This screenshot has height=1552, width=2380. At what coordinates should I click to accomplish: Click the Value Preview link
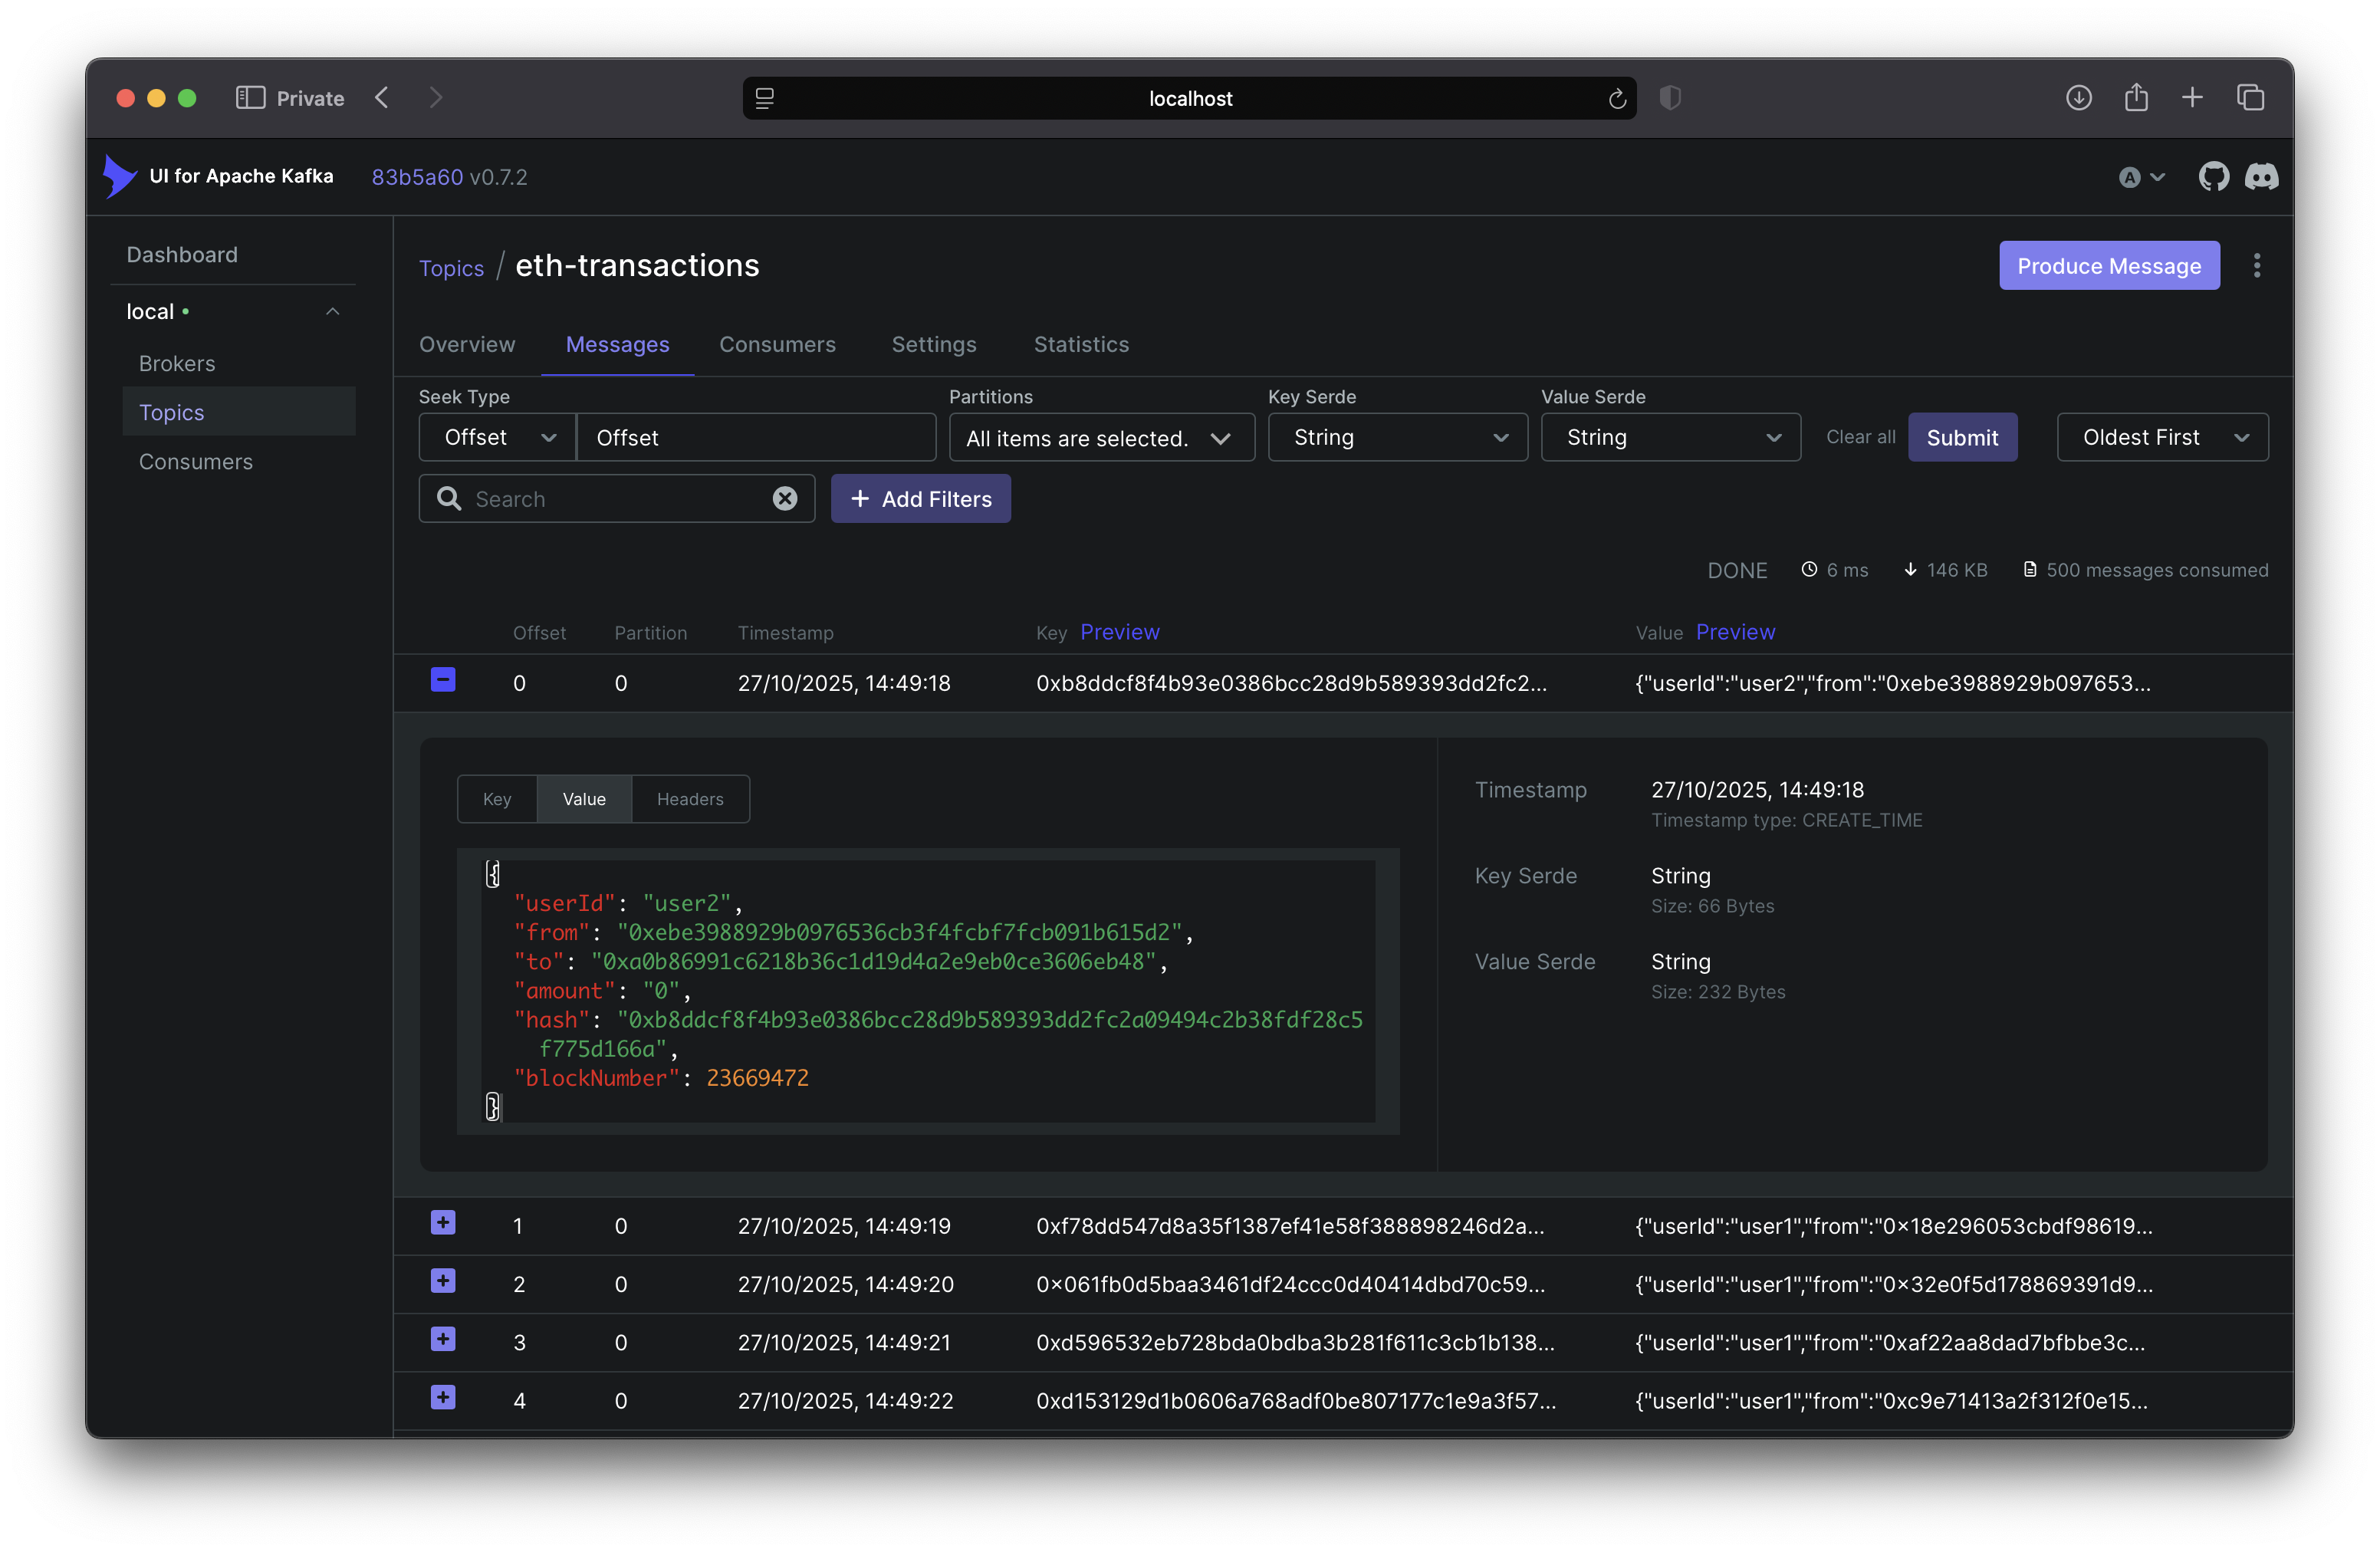(1735, 632)
